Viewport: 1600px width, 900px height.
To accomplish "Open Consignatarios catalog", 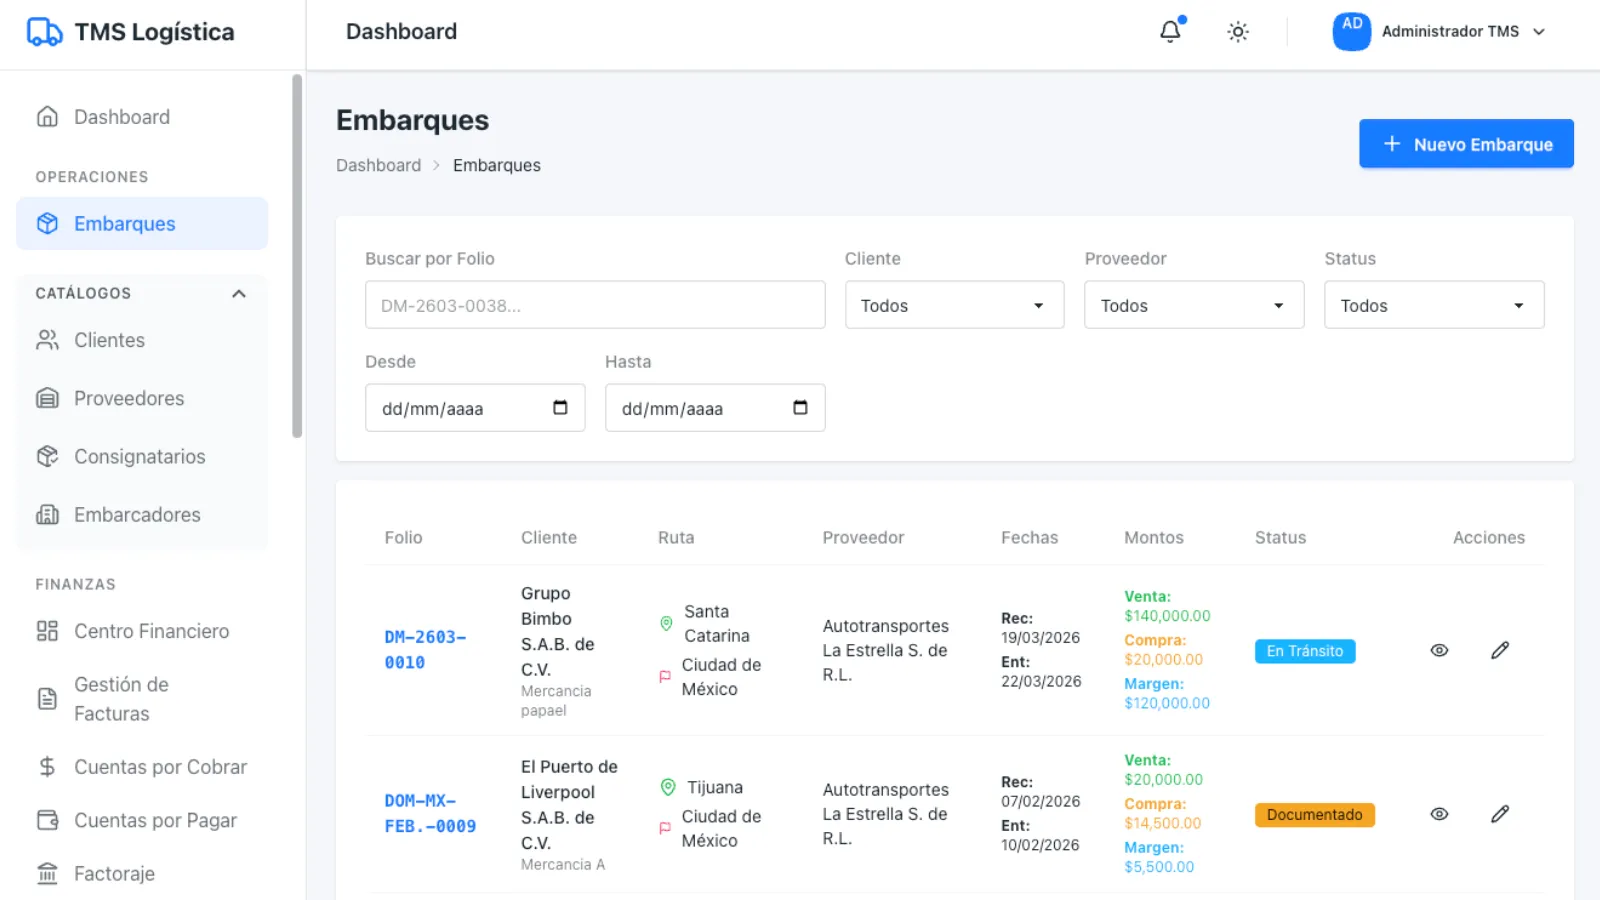I will point(142,456).
